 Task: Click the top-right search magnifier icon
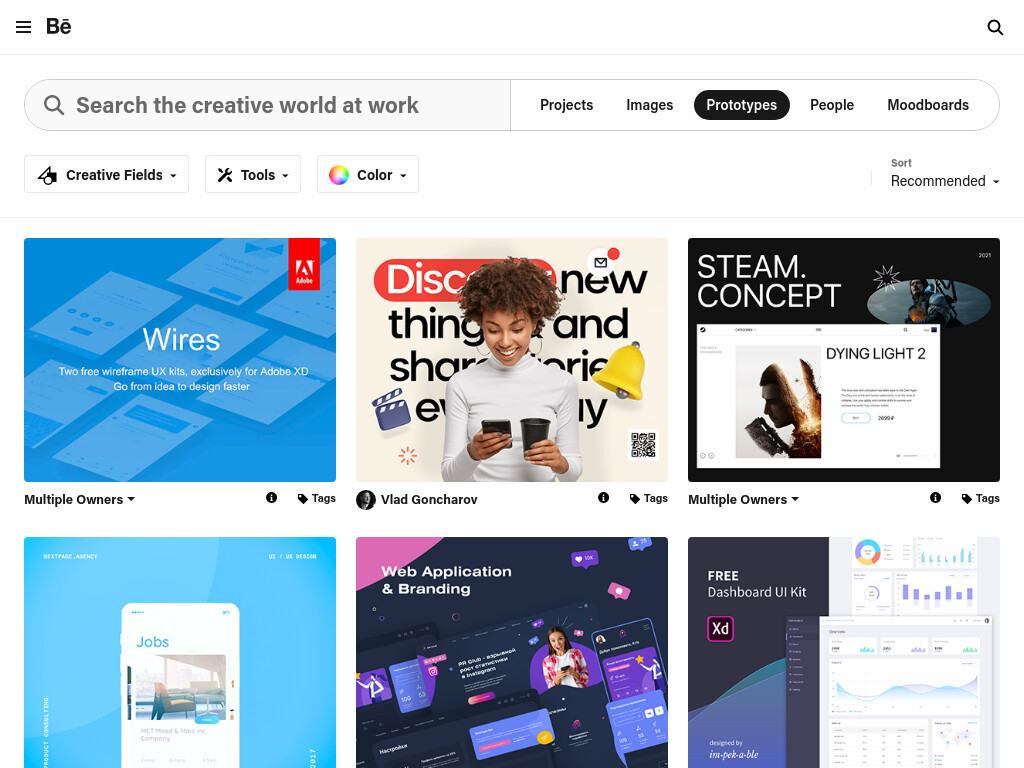995,27
